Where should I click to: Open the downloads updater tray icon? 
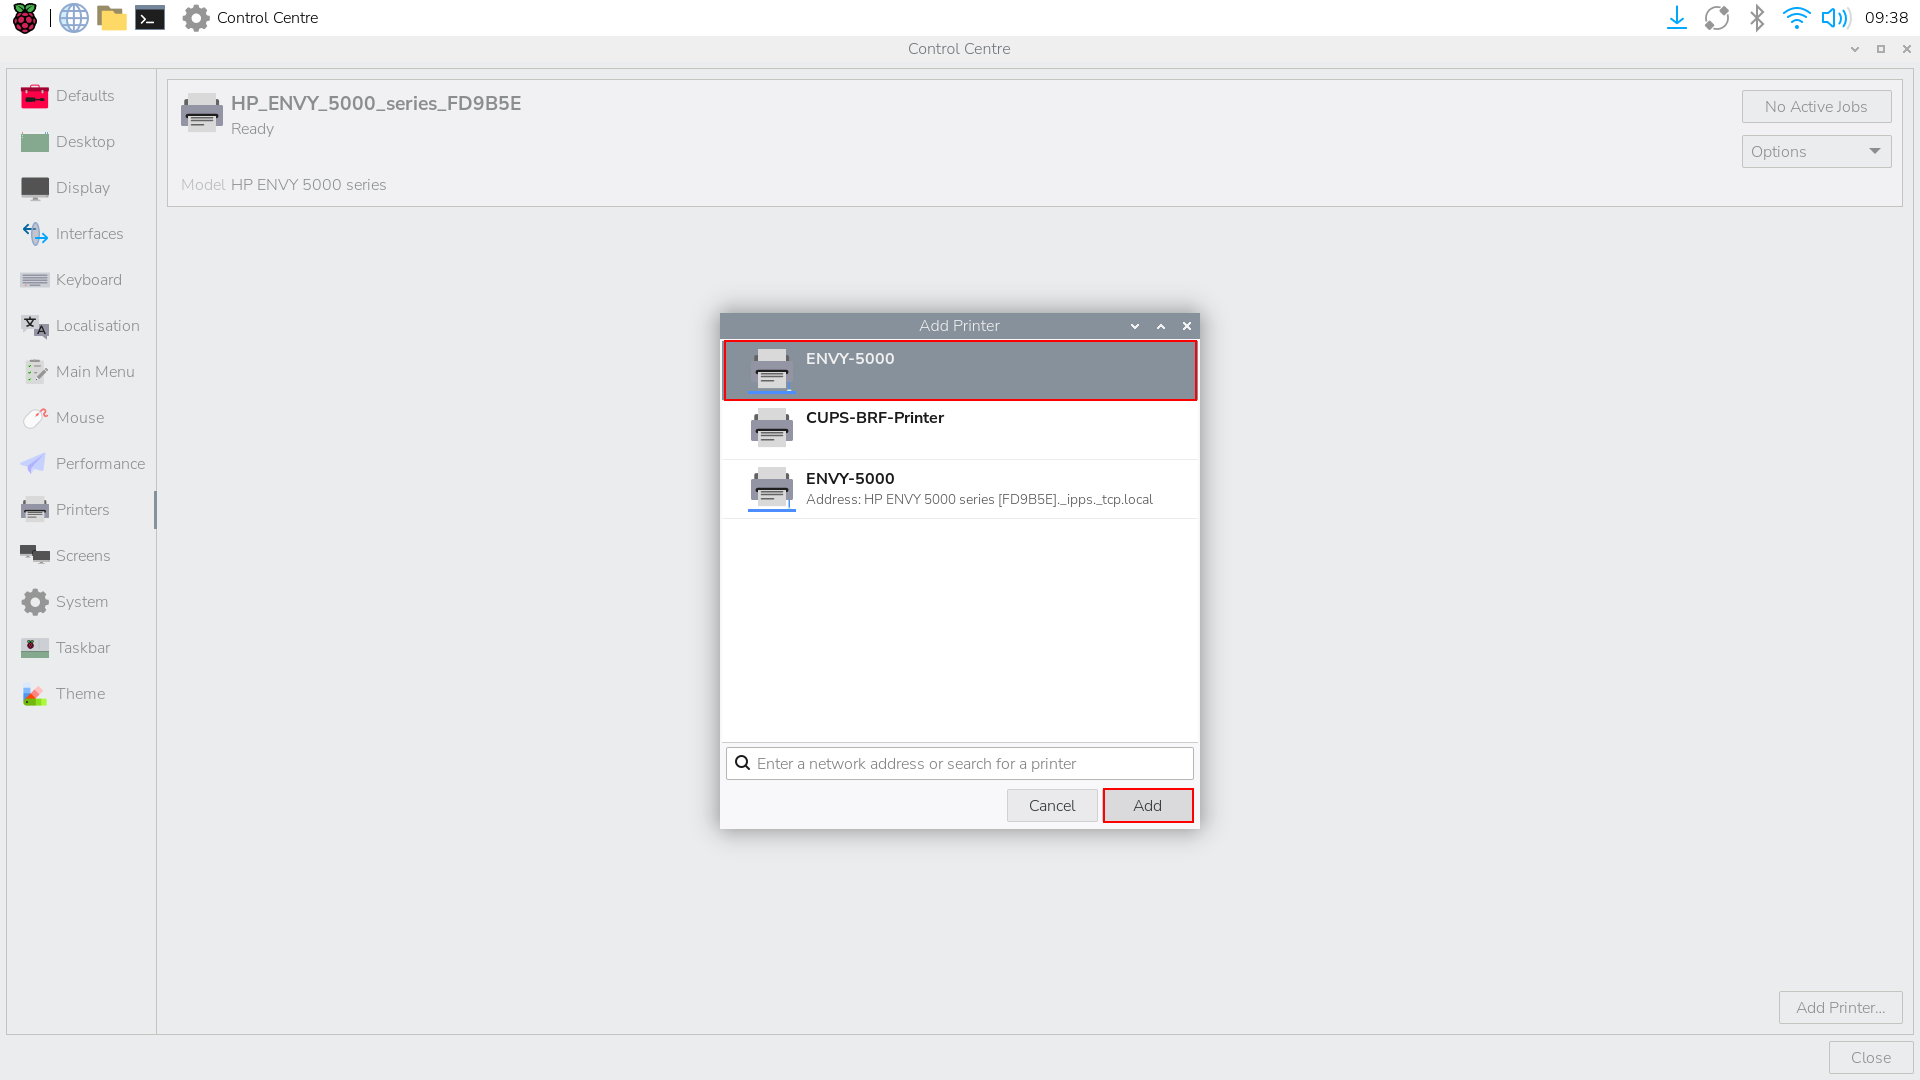point(1677,18)
